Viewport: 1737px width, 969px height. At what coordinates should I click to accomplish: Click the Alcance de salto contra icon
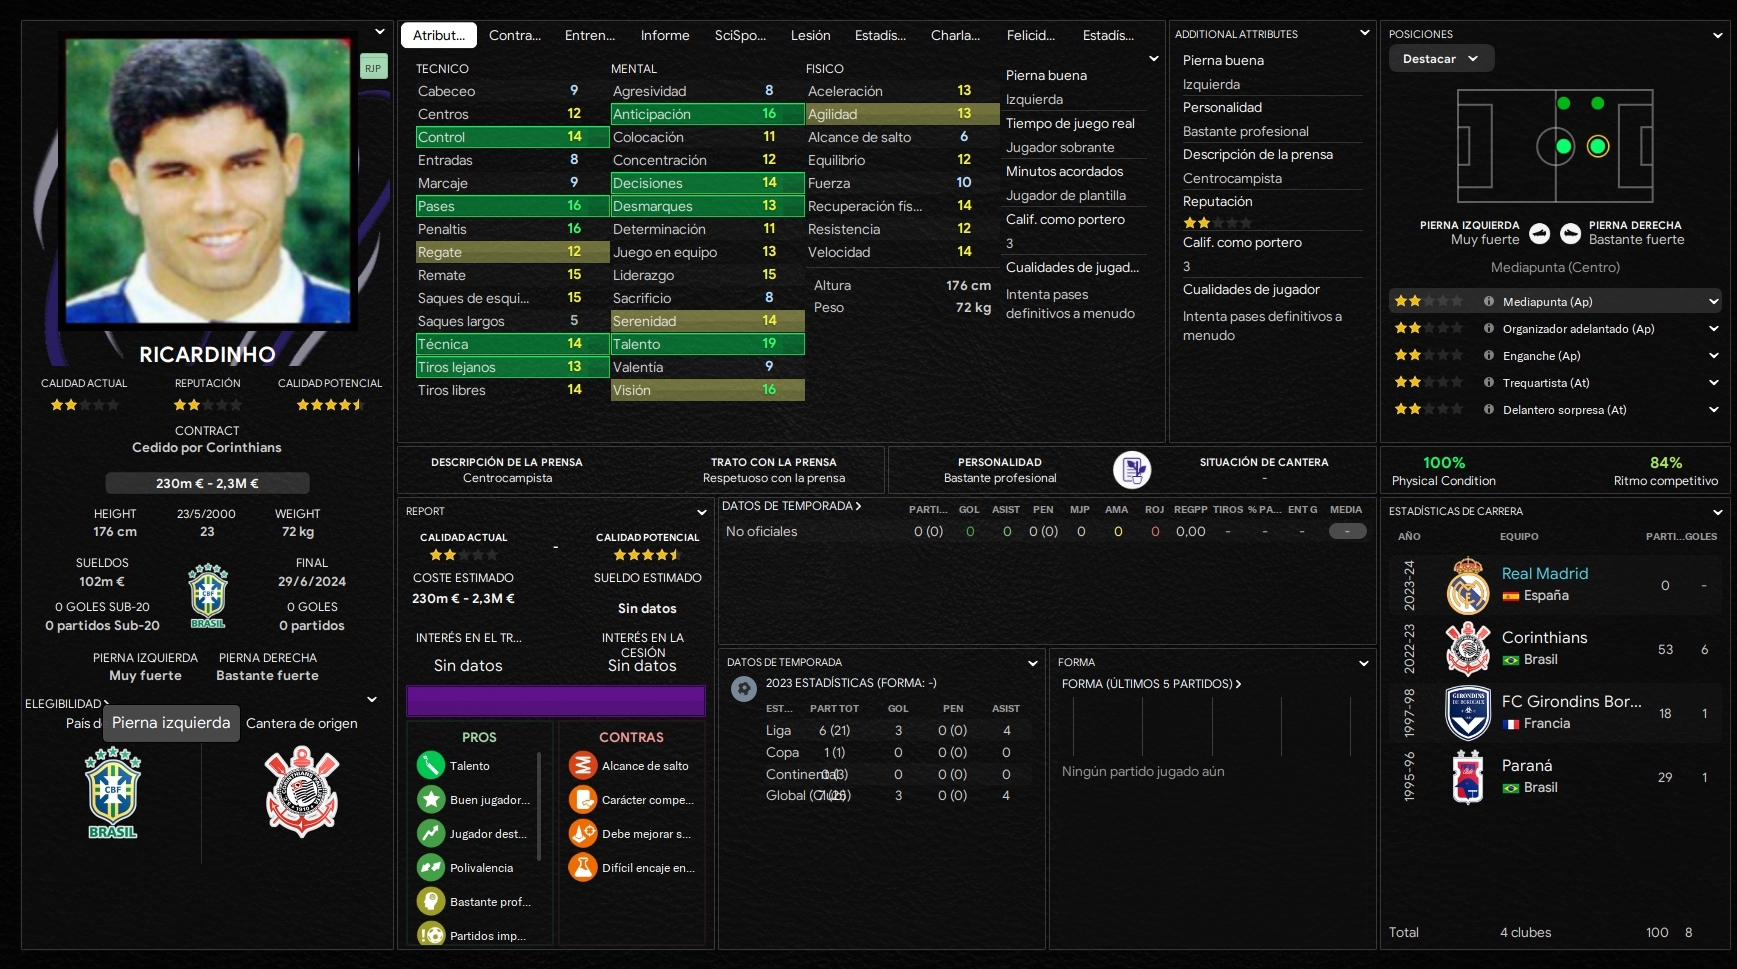pos(583,766)
